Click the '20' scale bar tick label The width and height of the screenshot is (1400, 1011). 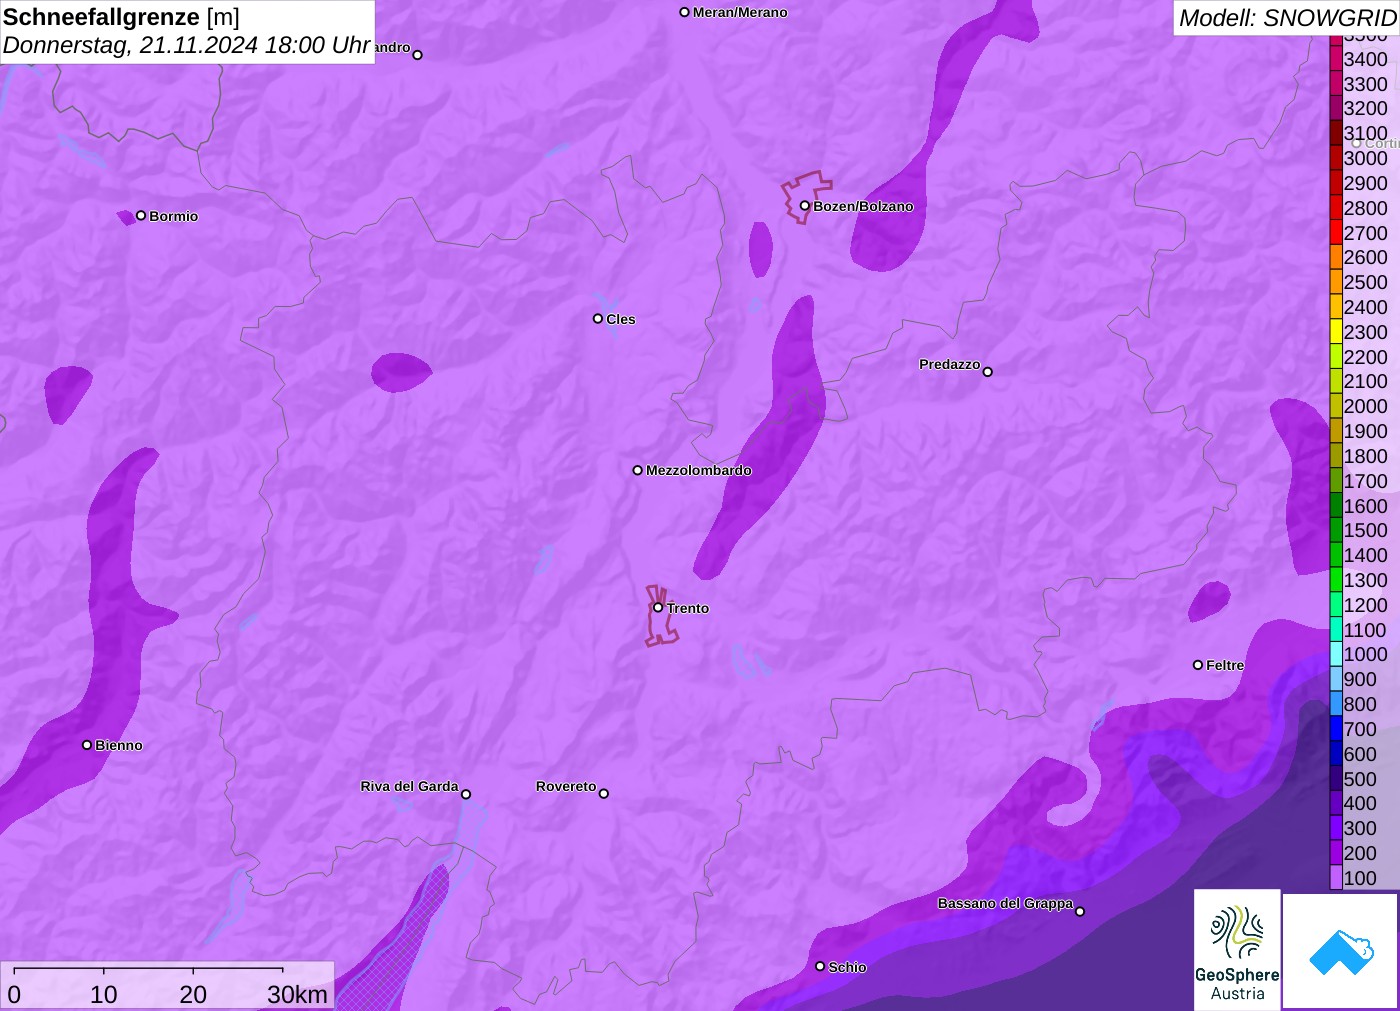coord(193,994)
